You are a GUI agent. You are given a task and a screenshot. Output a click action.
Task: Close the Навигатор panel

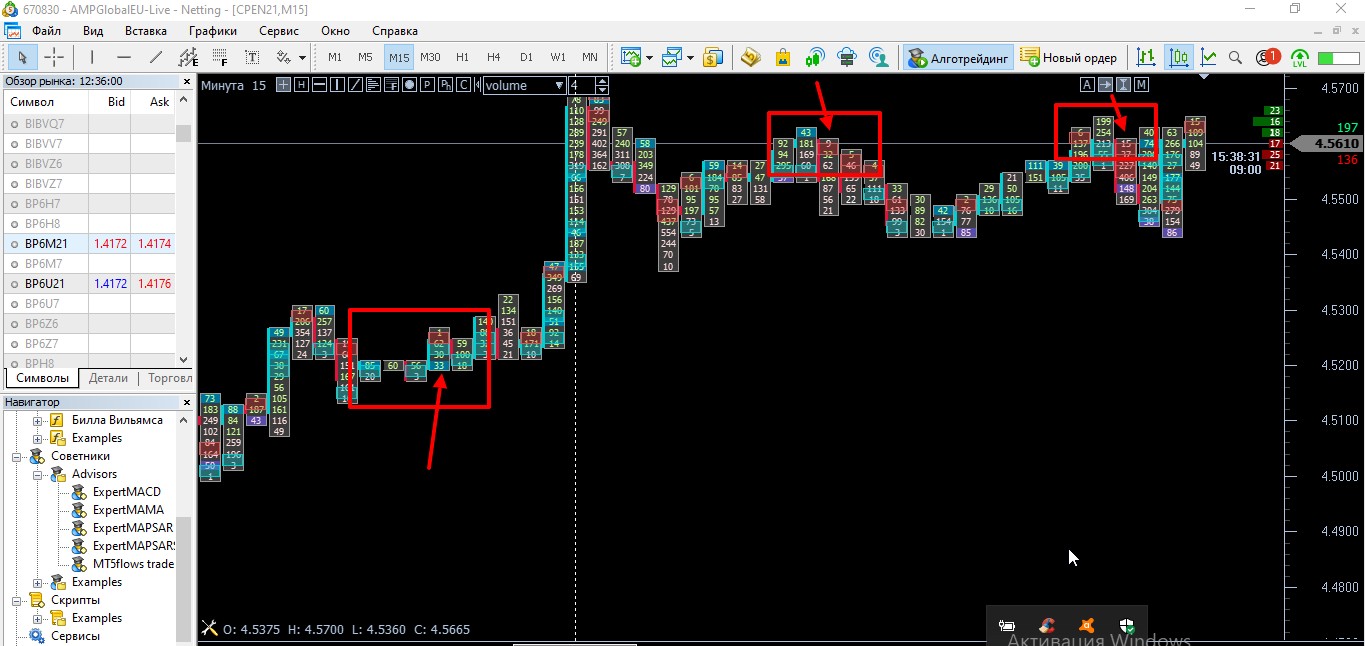pos(186,402)
